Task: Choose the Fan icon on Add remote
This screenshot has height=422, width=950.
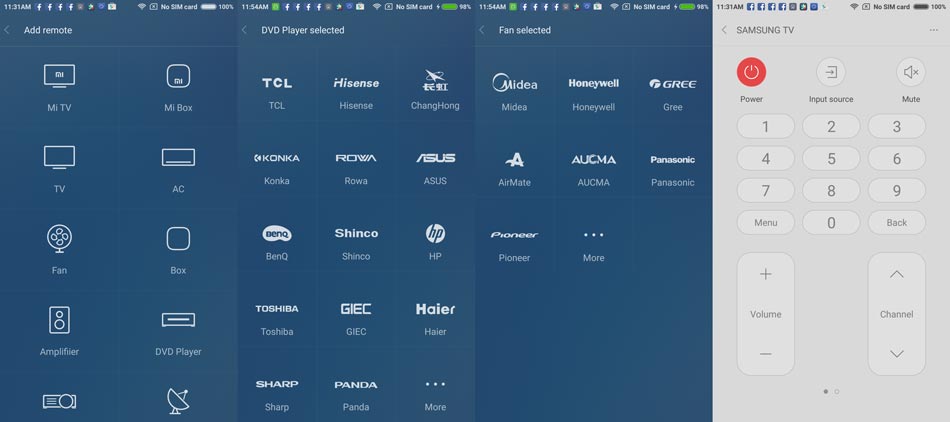Action: click(59, 239)
